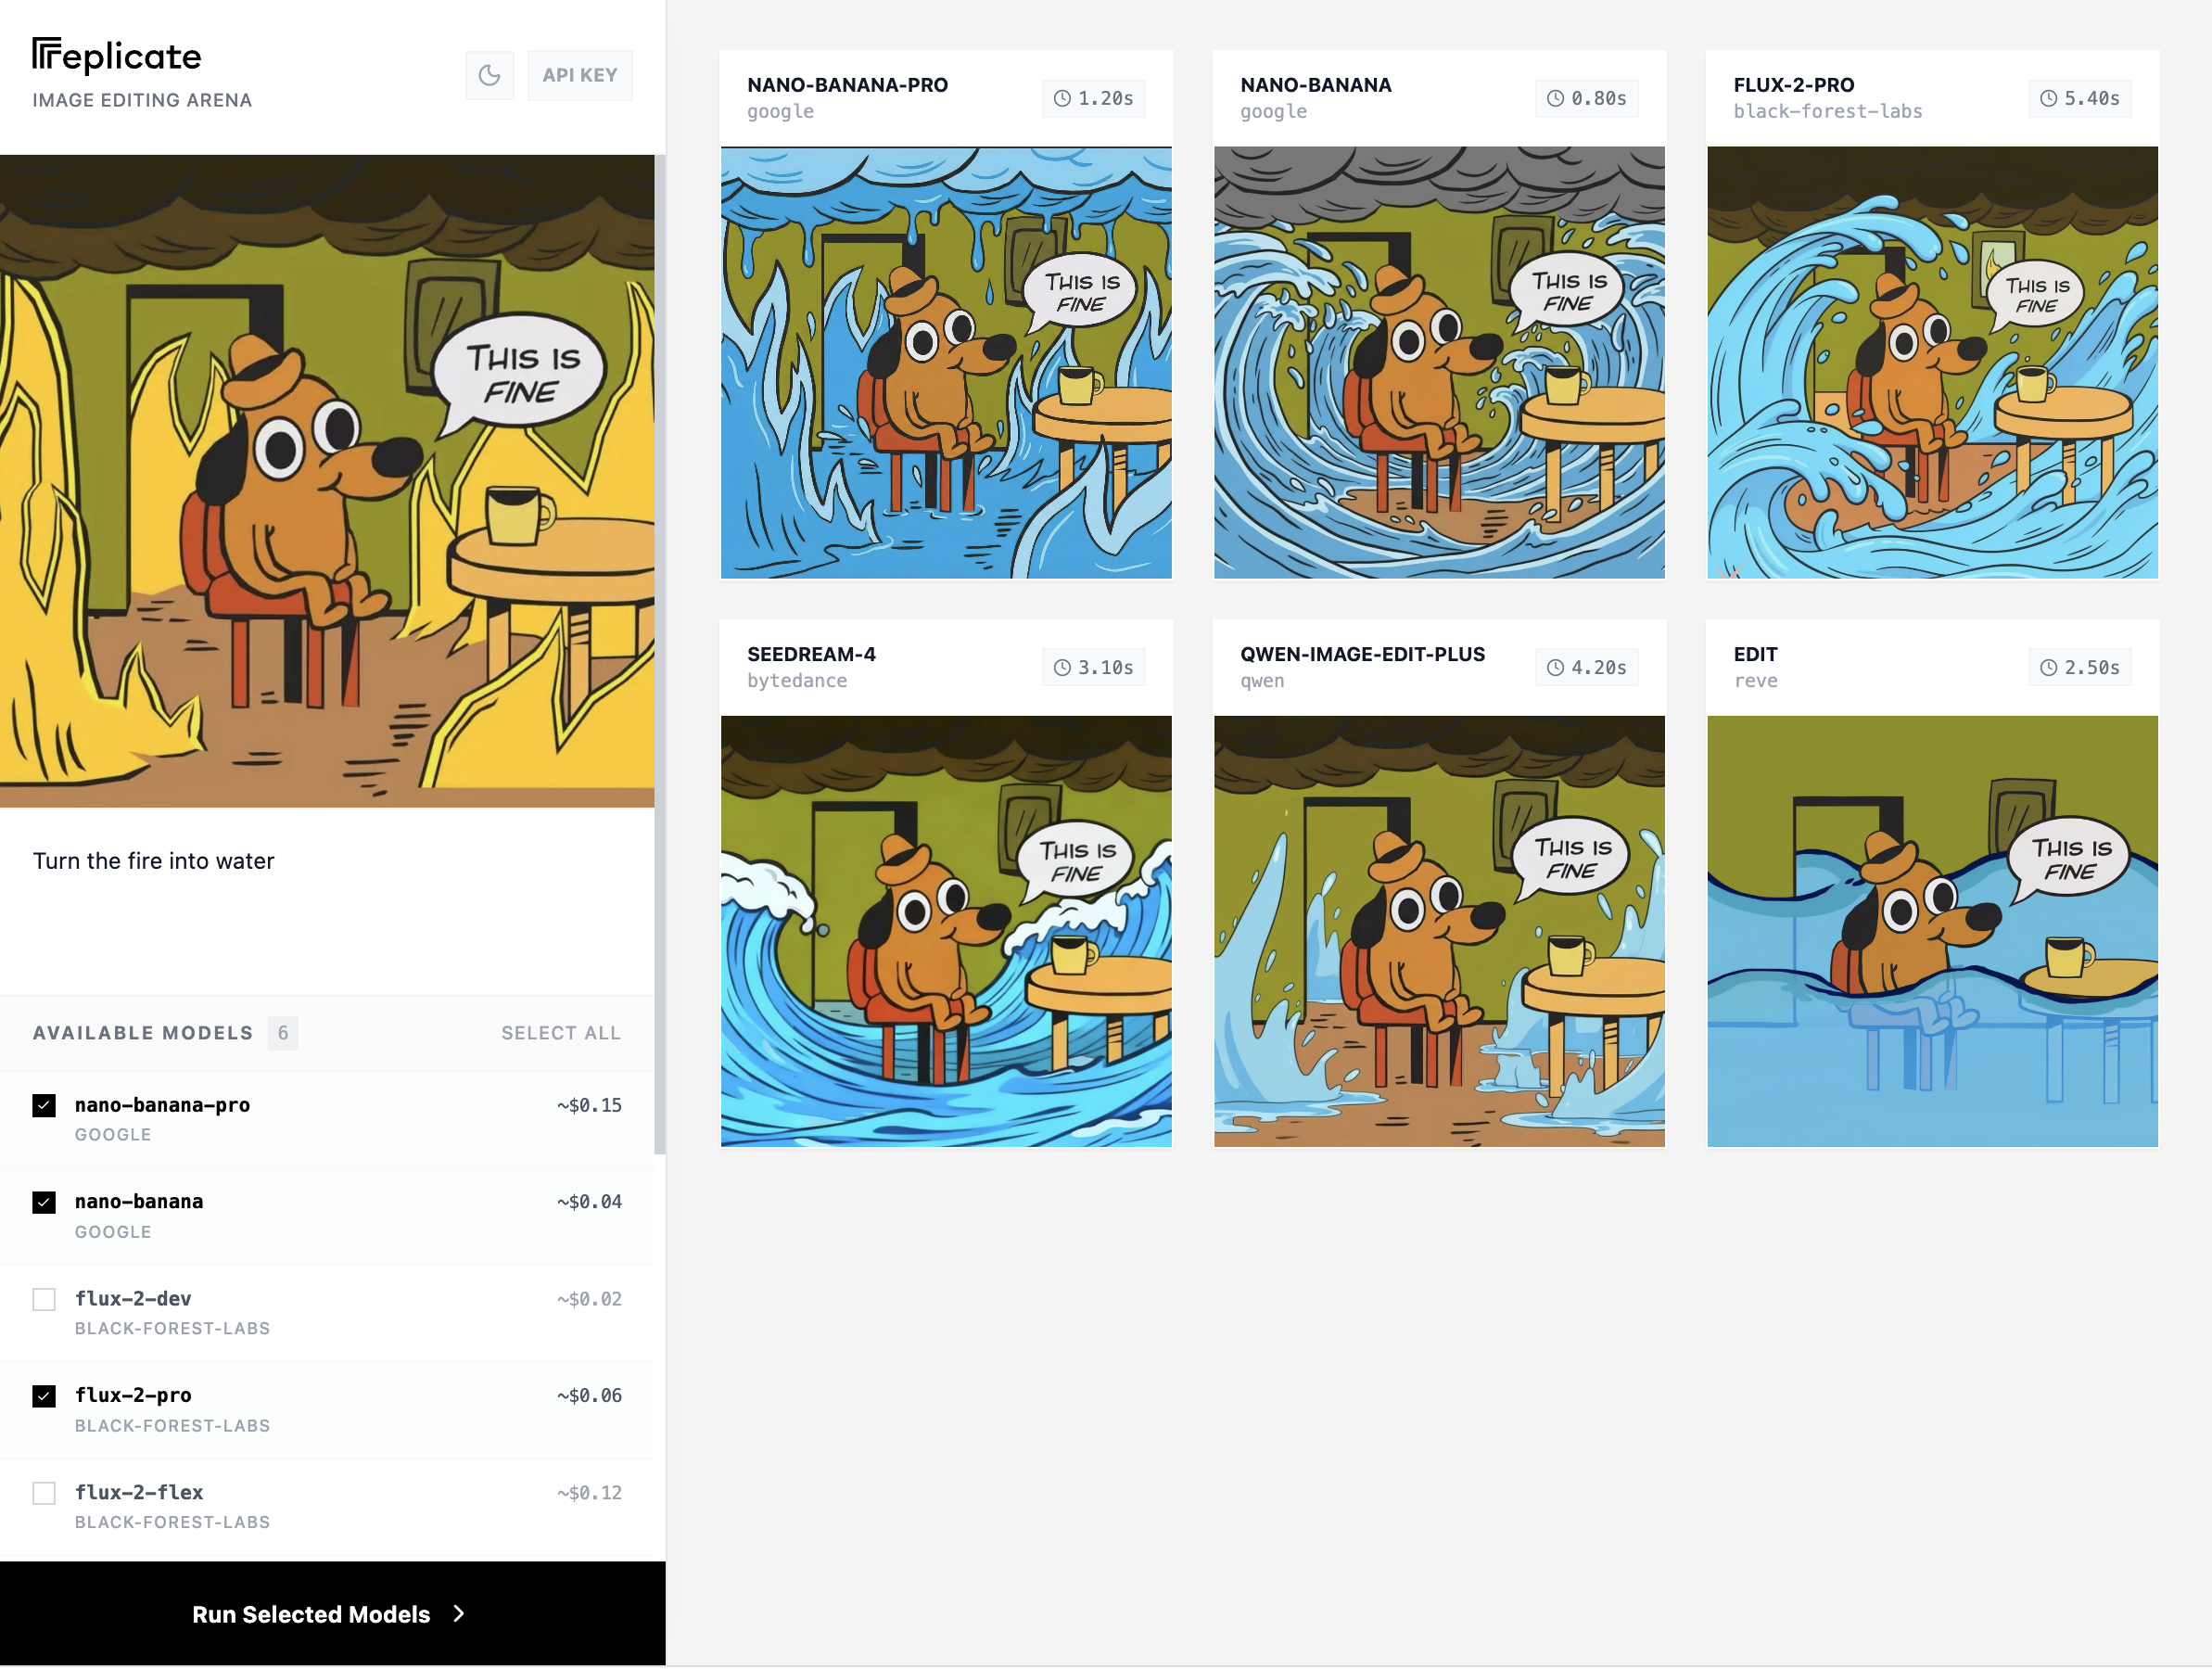Click the Replicate logo
2212x1669 pixels.
pos(117,56)
